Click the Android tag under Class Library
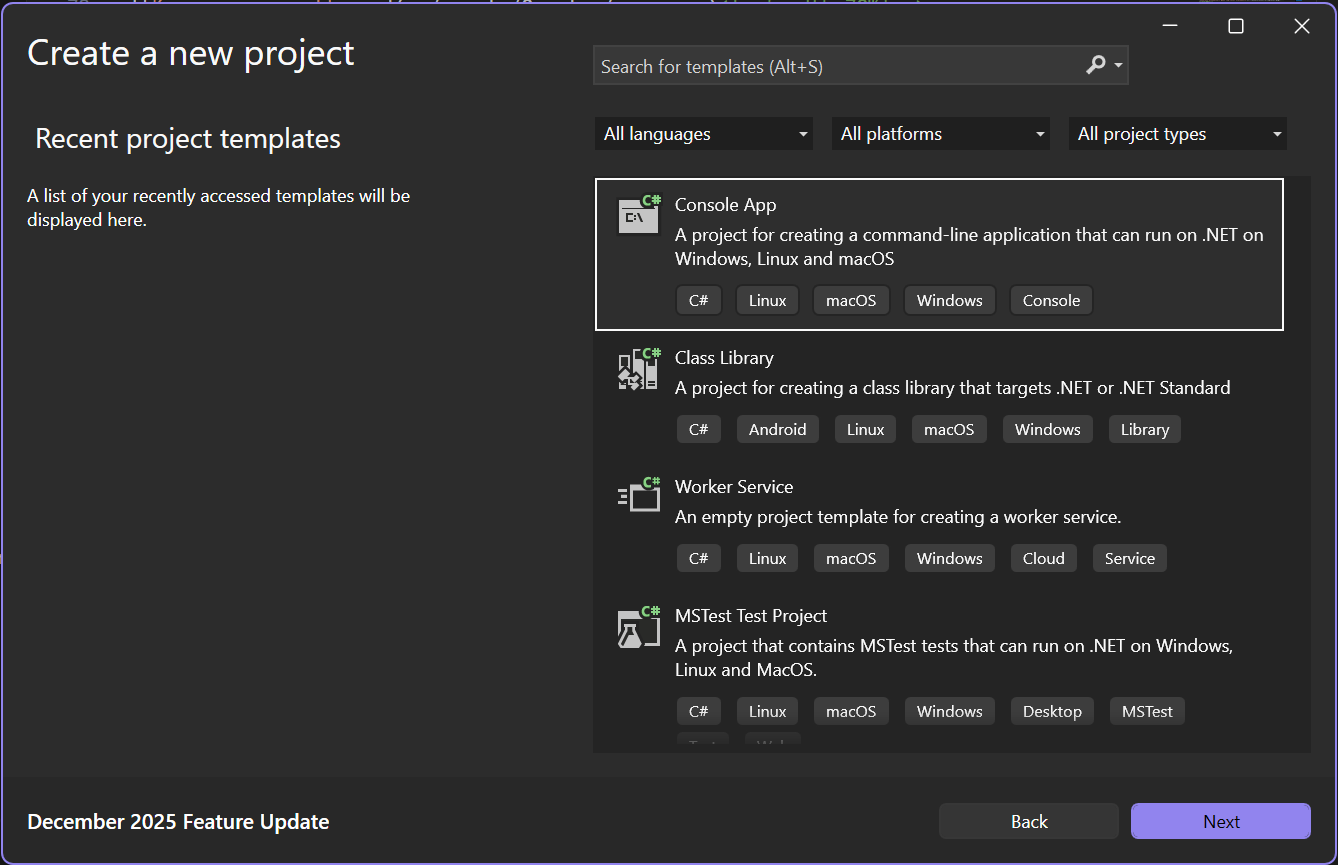 [x=778, y=429]
